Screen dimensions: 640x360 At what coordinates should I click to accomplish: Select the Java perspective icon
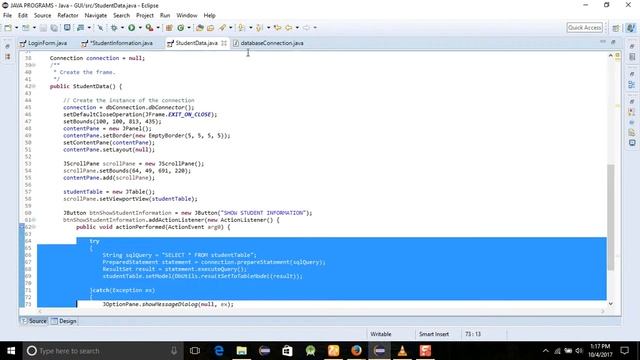[x=631, y=28]
